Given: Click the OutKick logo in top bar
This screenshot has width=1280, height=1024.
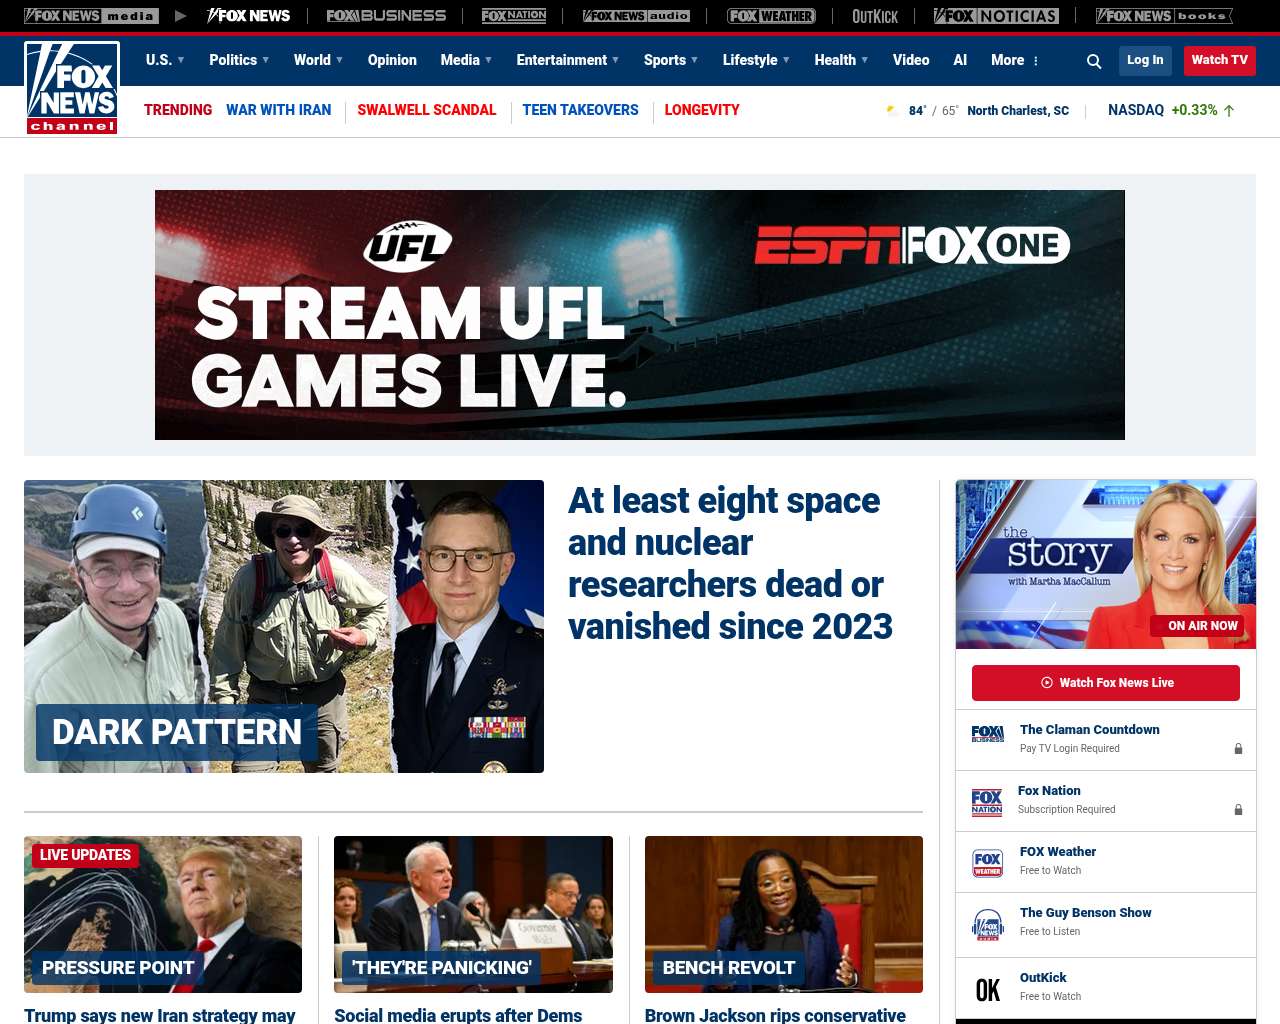Looking at the screenshot, I should point(874,16).
